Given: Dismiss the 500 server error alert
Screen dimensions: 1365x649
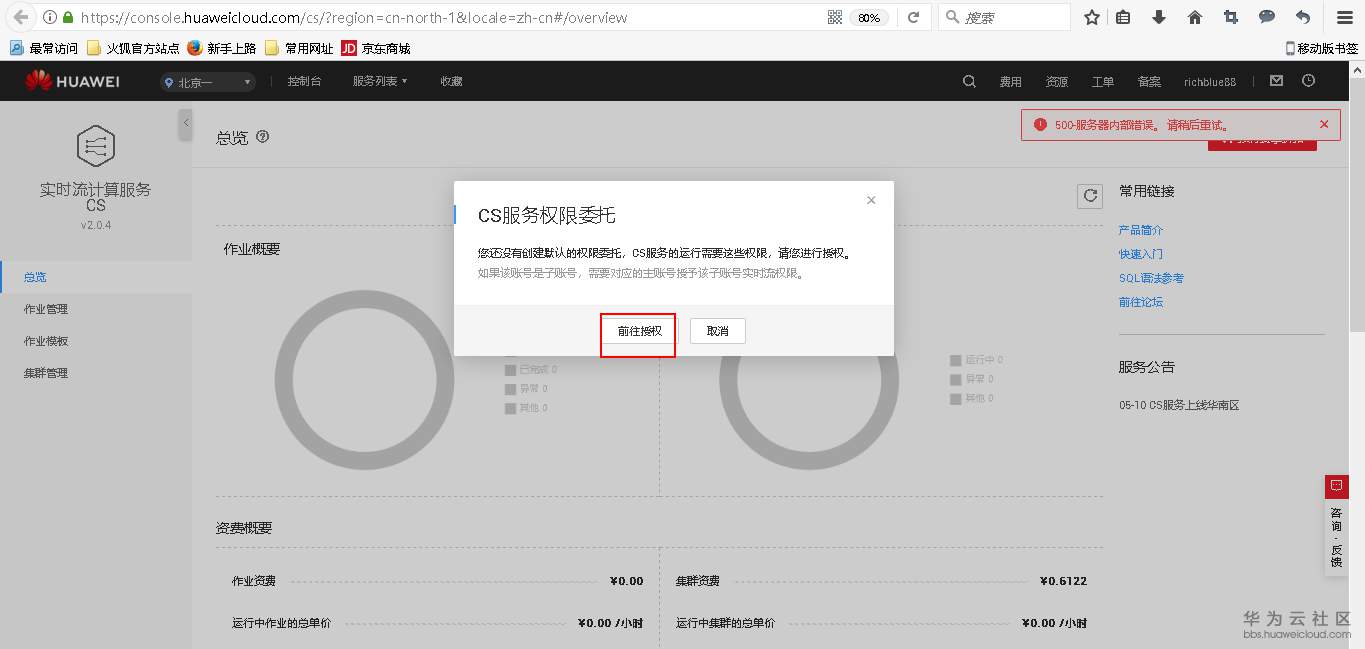Looking at the screenshot, I should pyautogui.click(x=1323, y=124).
